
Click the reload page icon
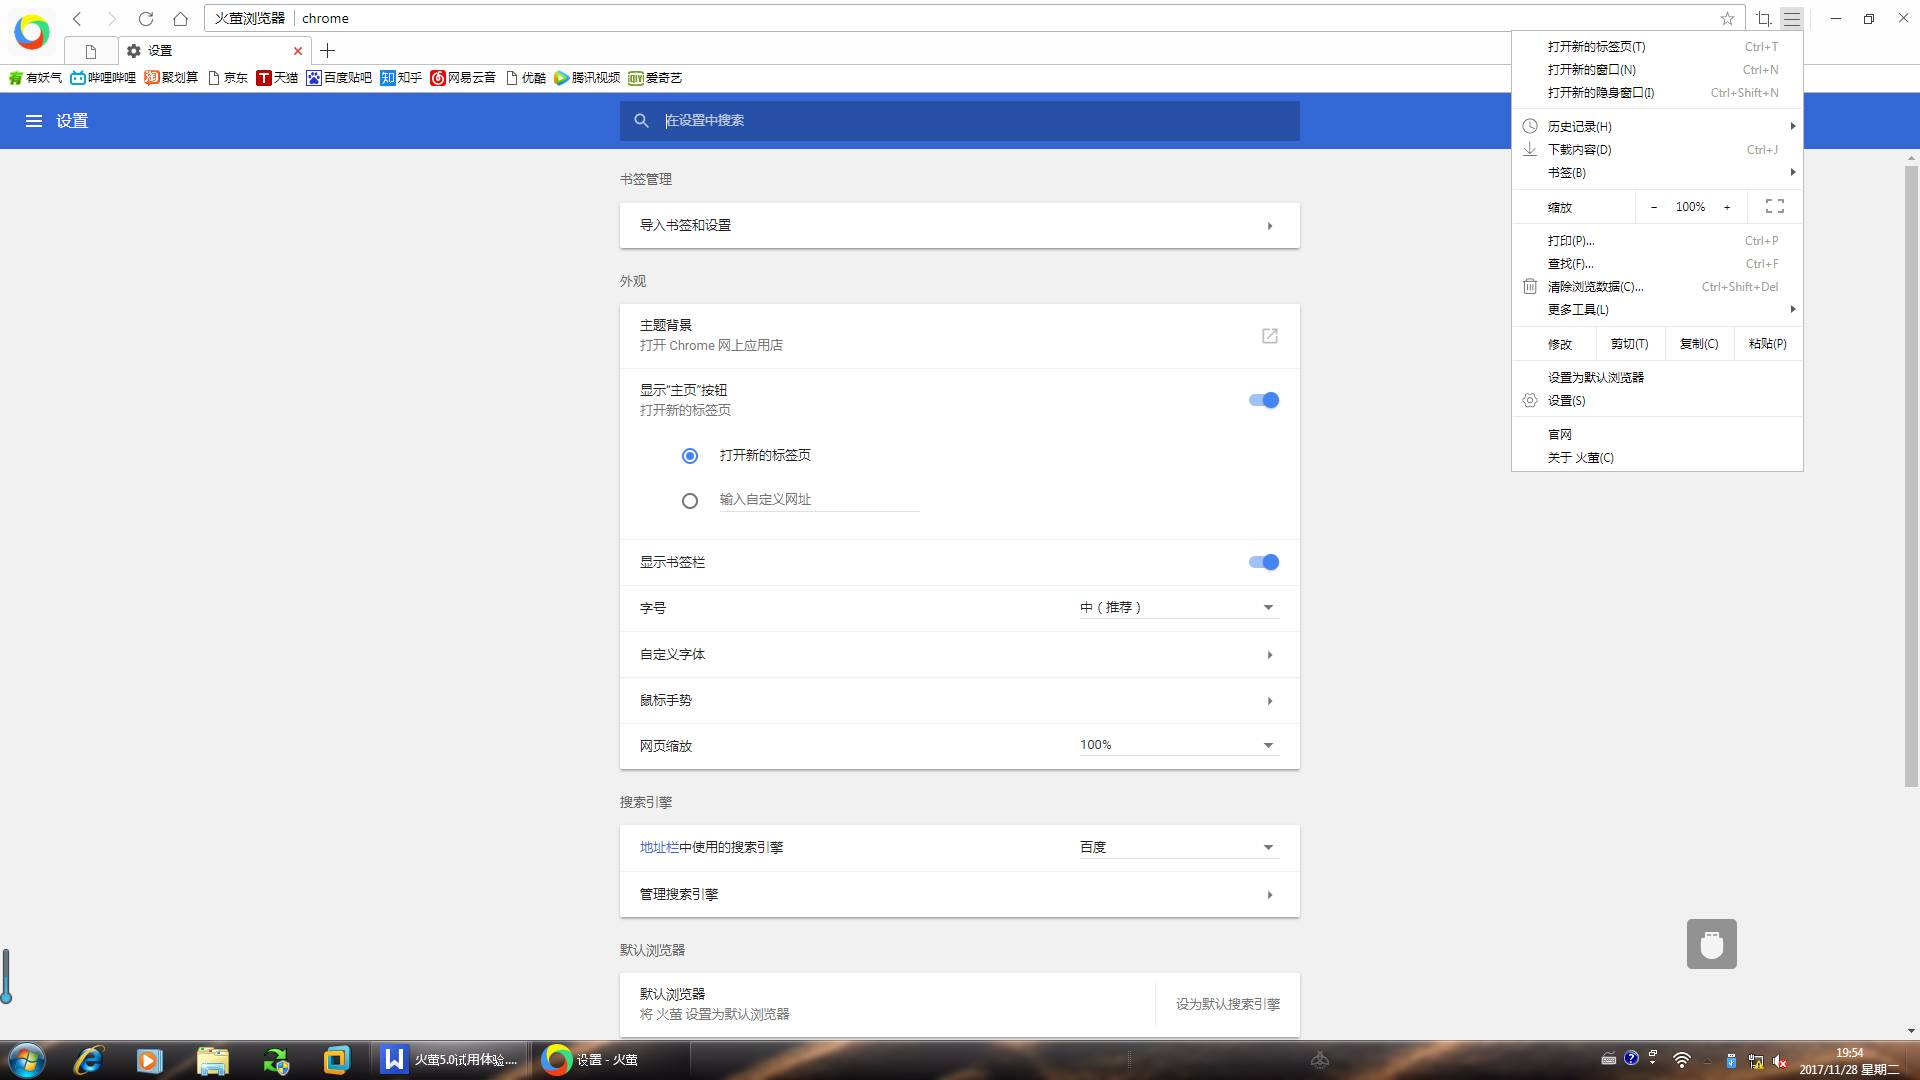coord(146,19)
